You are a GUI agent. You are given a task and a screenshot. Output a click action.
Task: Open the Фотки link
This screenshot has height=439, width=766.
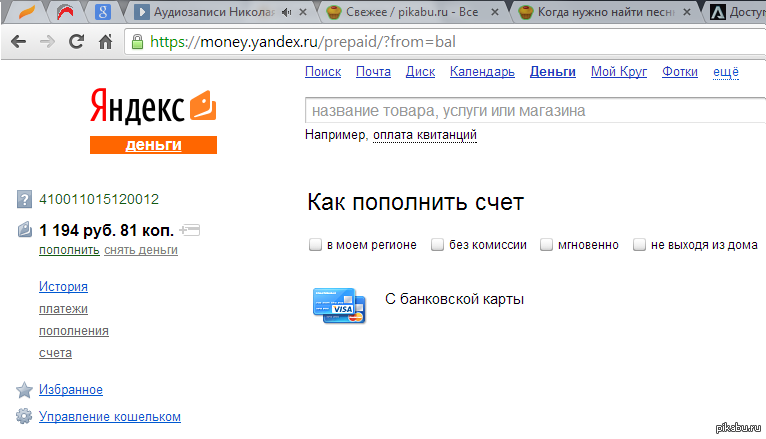[x=680, y=72]
